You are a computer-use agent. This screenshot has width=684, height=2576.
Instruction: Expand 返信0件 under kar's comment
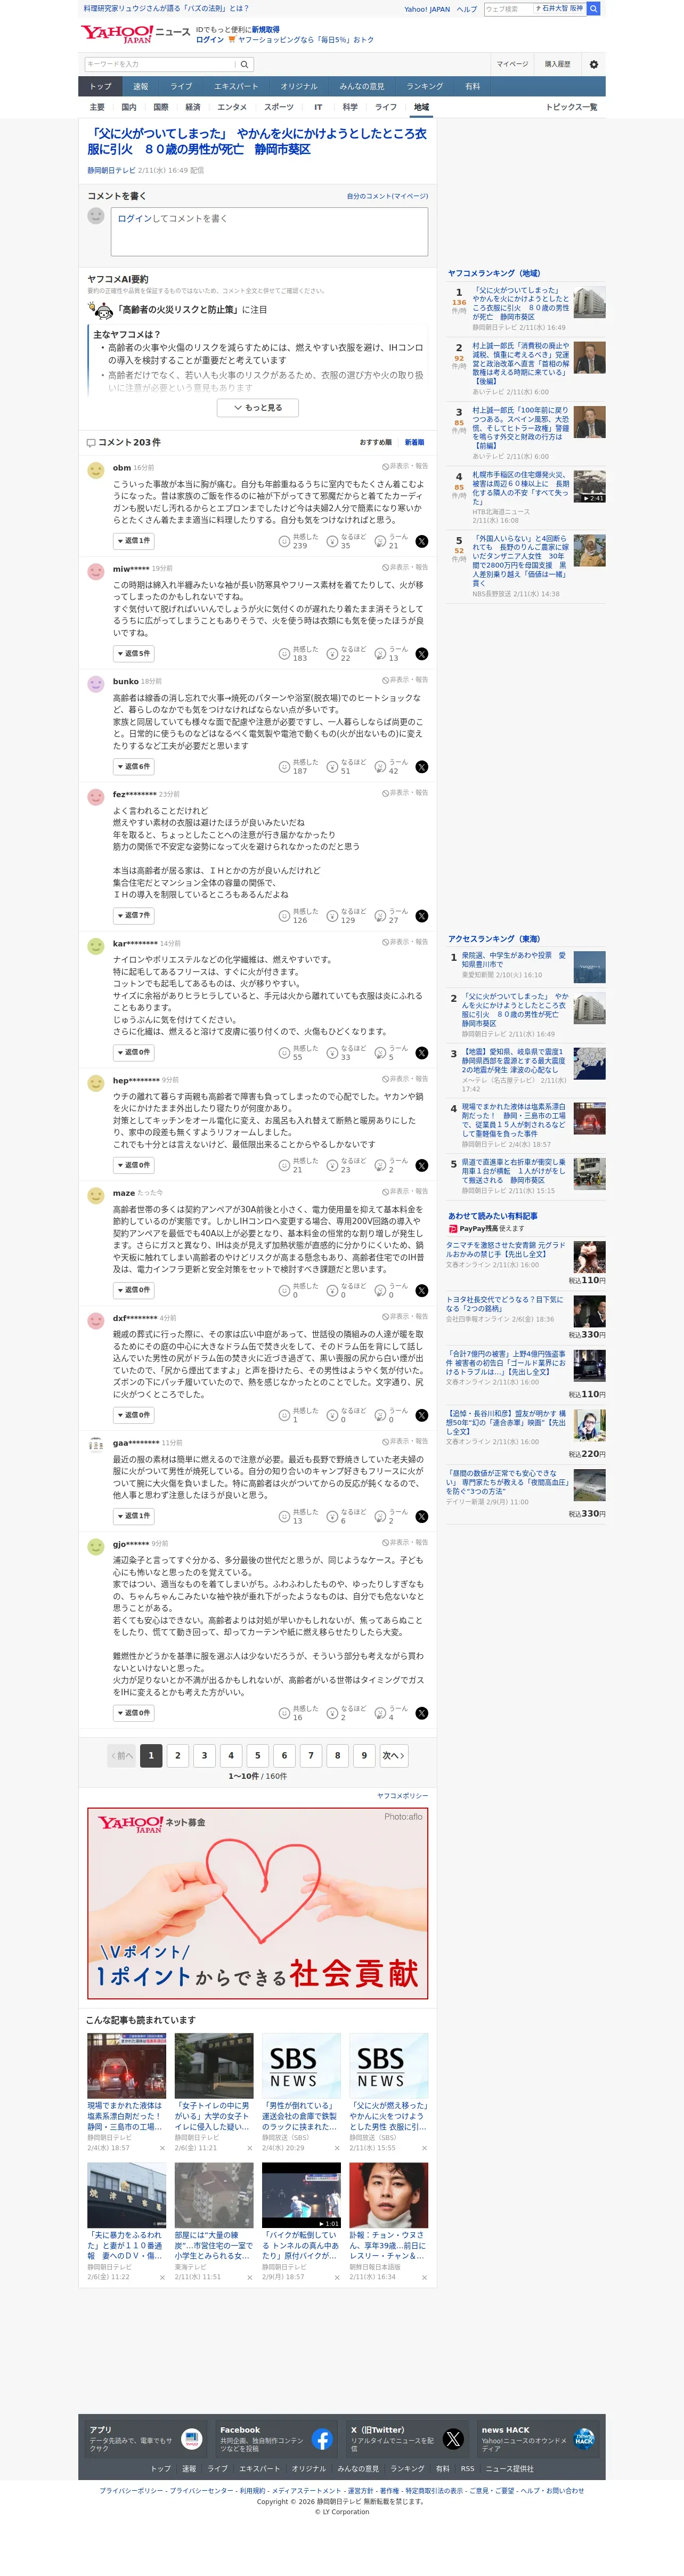click(x=133, y=1053)
